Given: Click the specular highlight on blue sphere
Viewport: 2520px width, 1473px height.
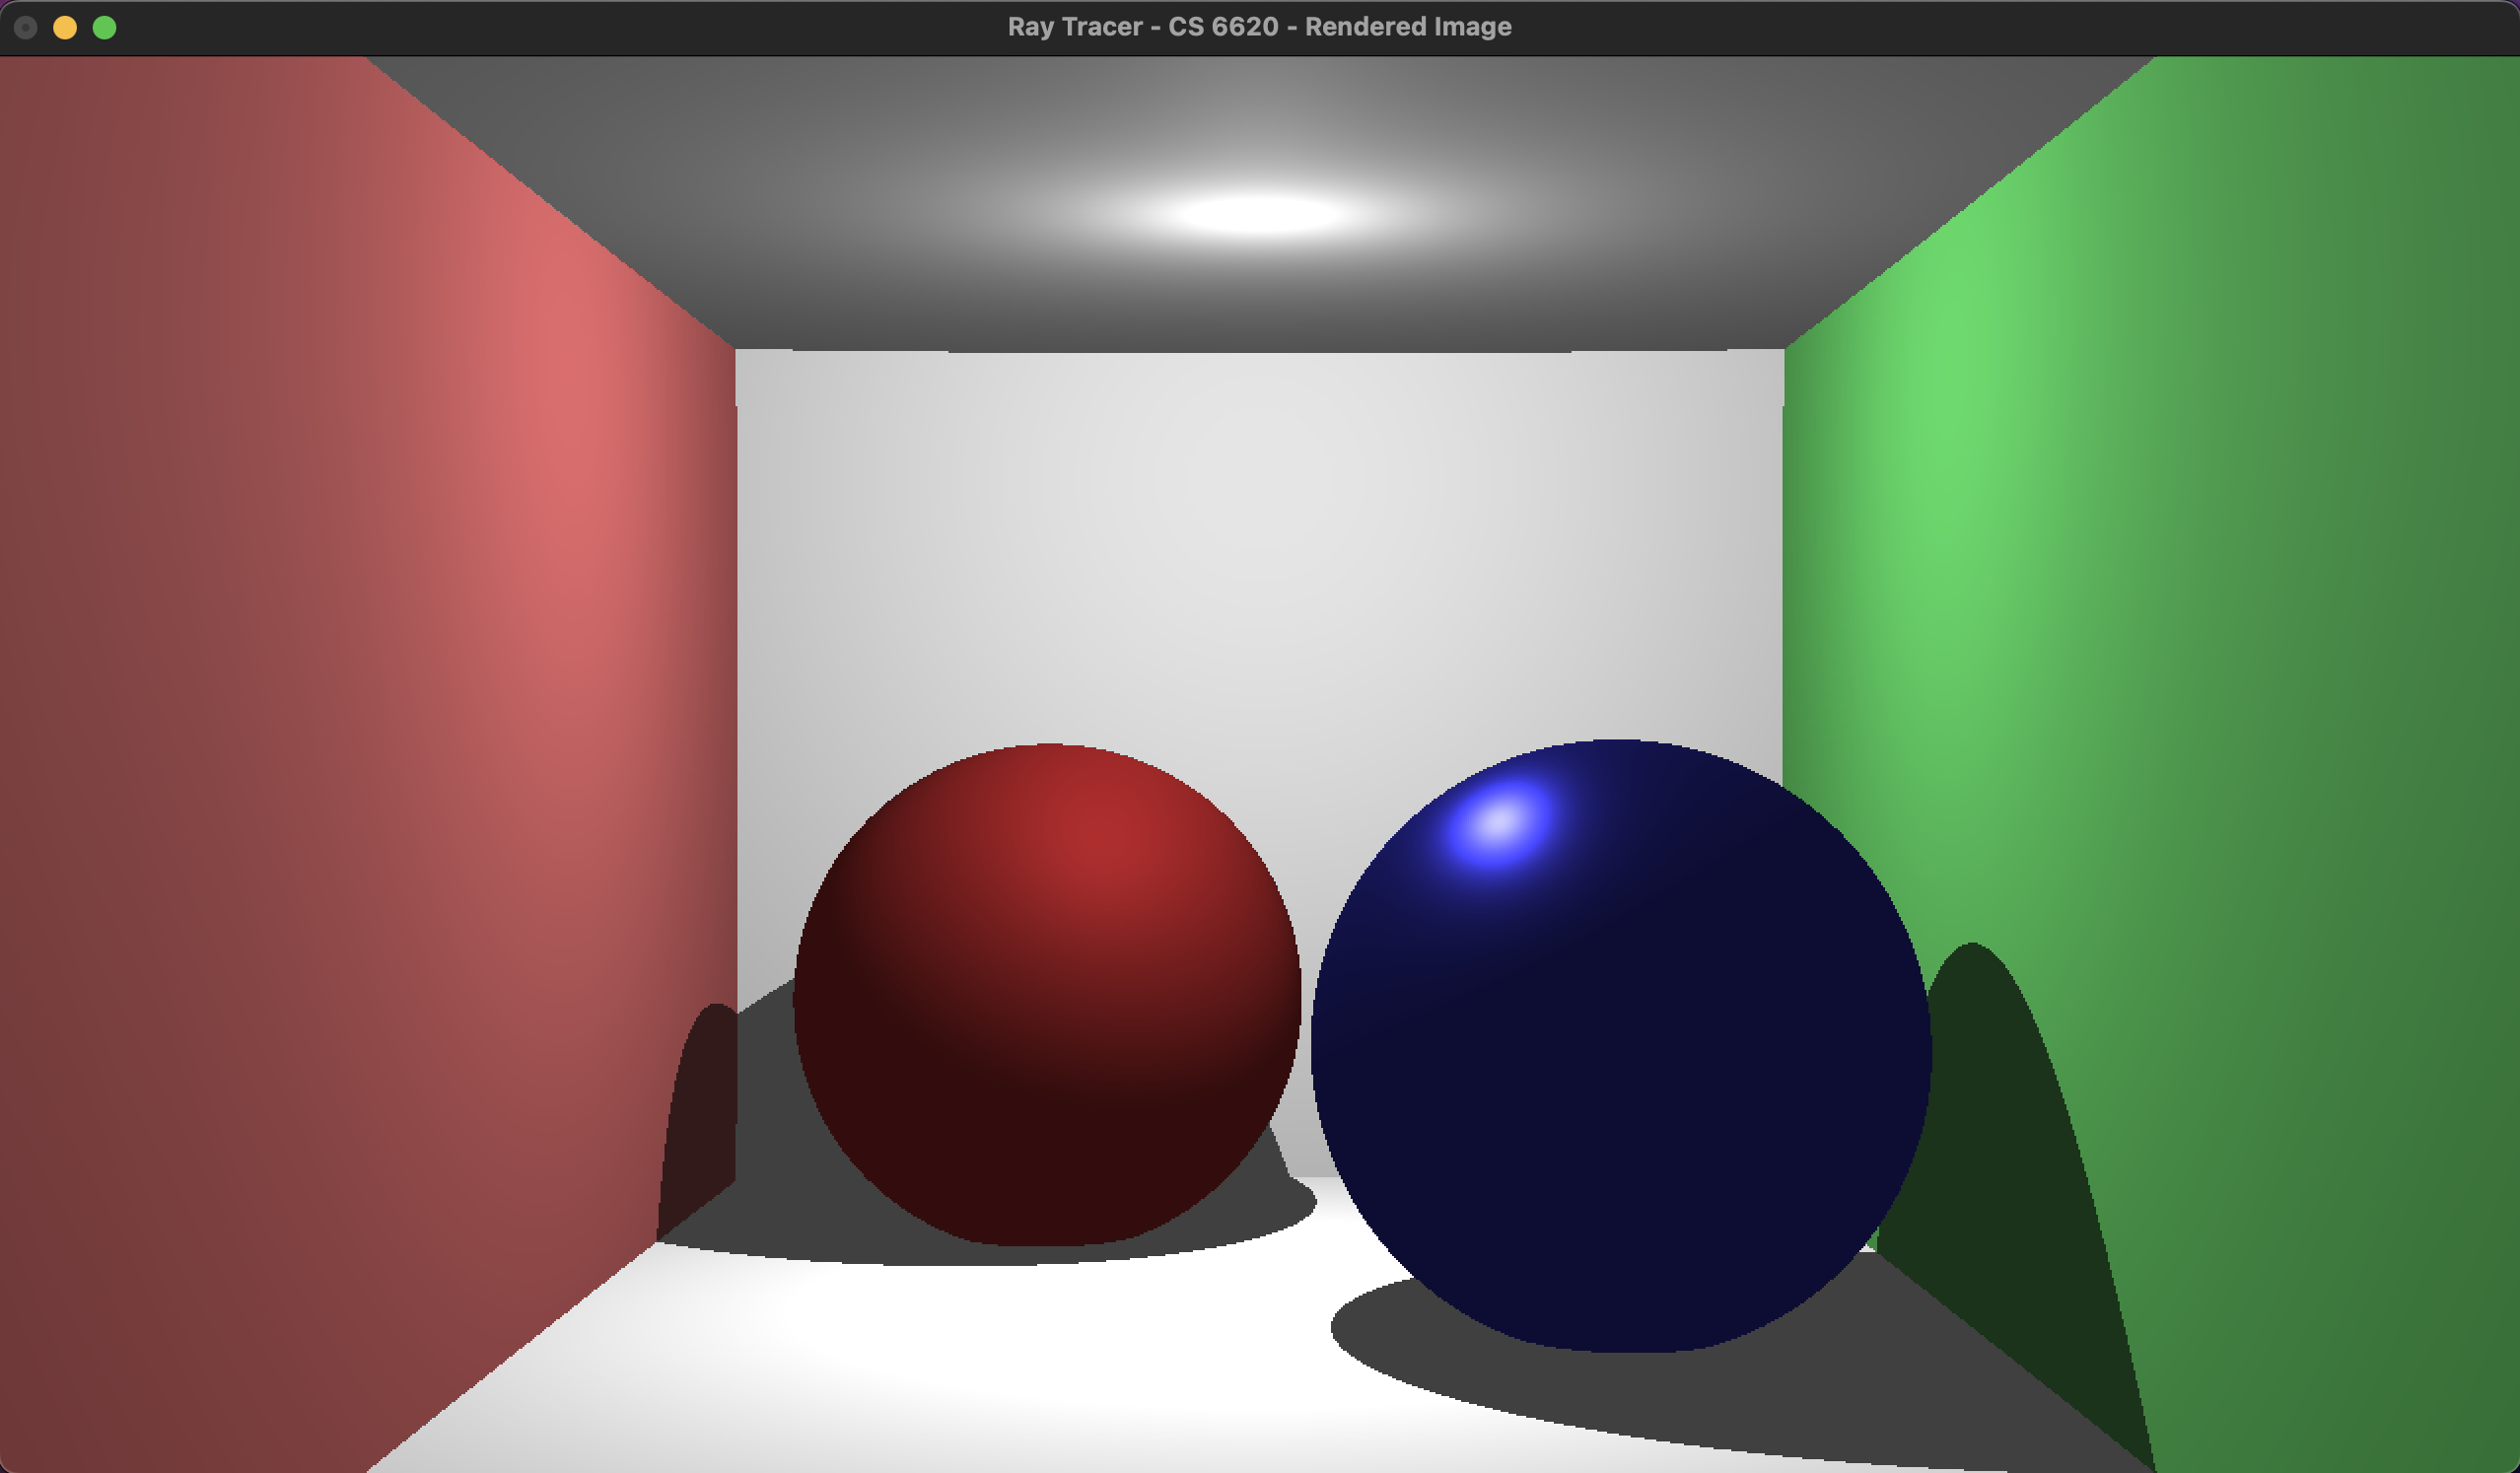Looking at the screenshot, I should pos(1498,822).
